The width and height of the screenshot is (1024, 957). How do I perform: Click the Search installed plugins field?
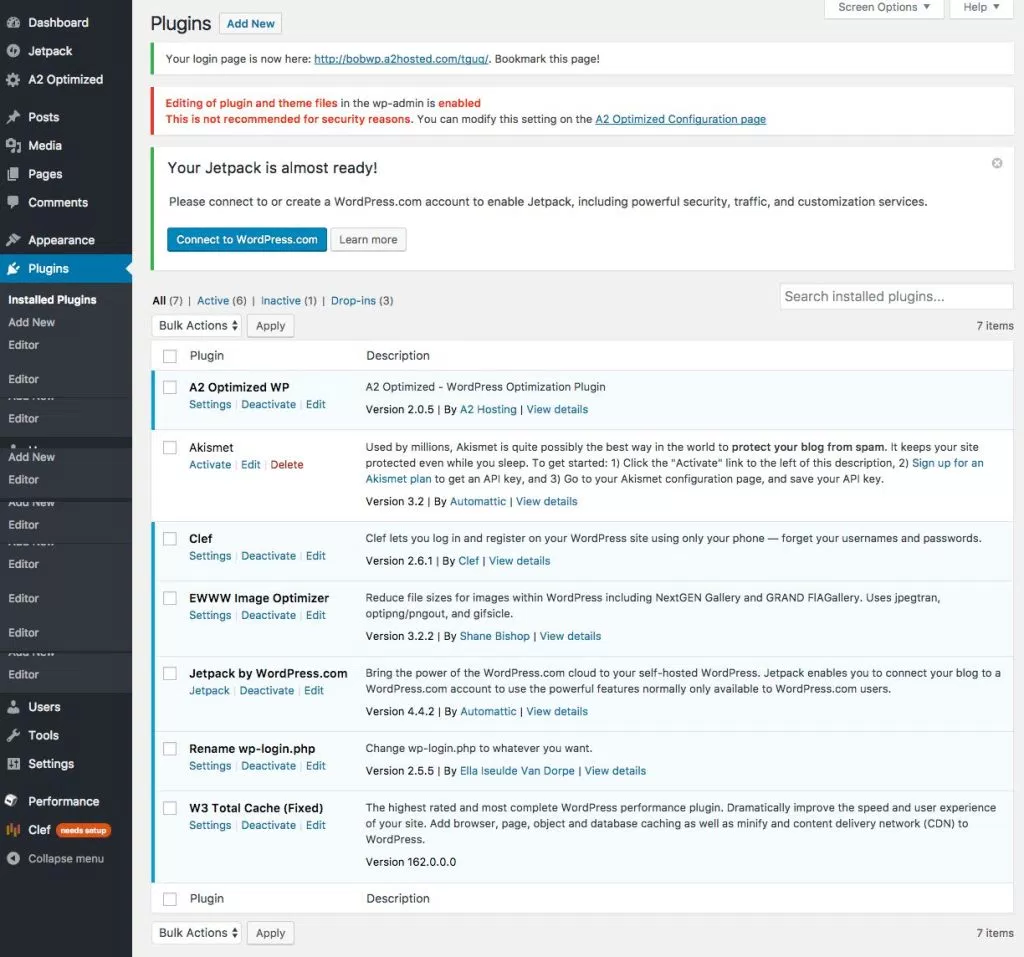pos(896,297)
